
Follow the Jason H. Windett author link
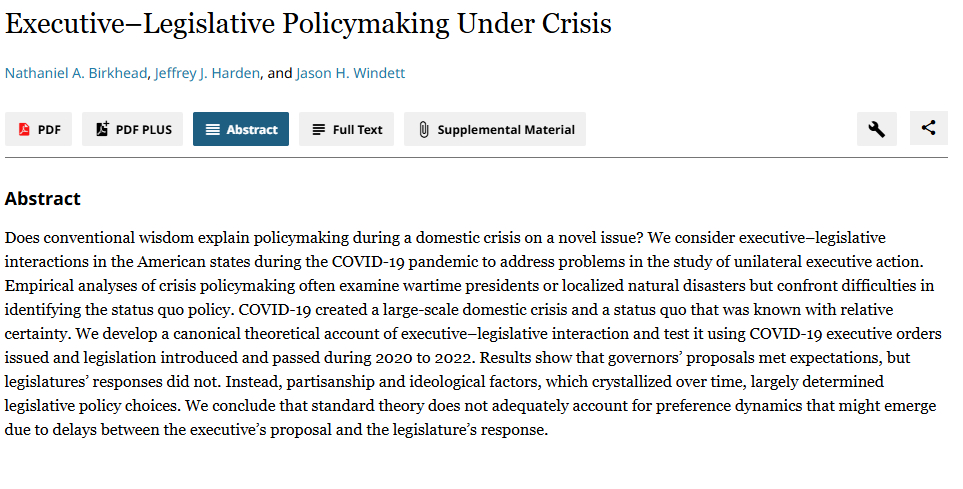click(351, 73)
